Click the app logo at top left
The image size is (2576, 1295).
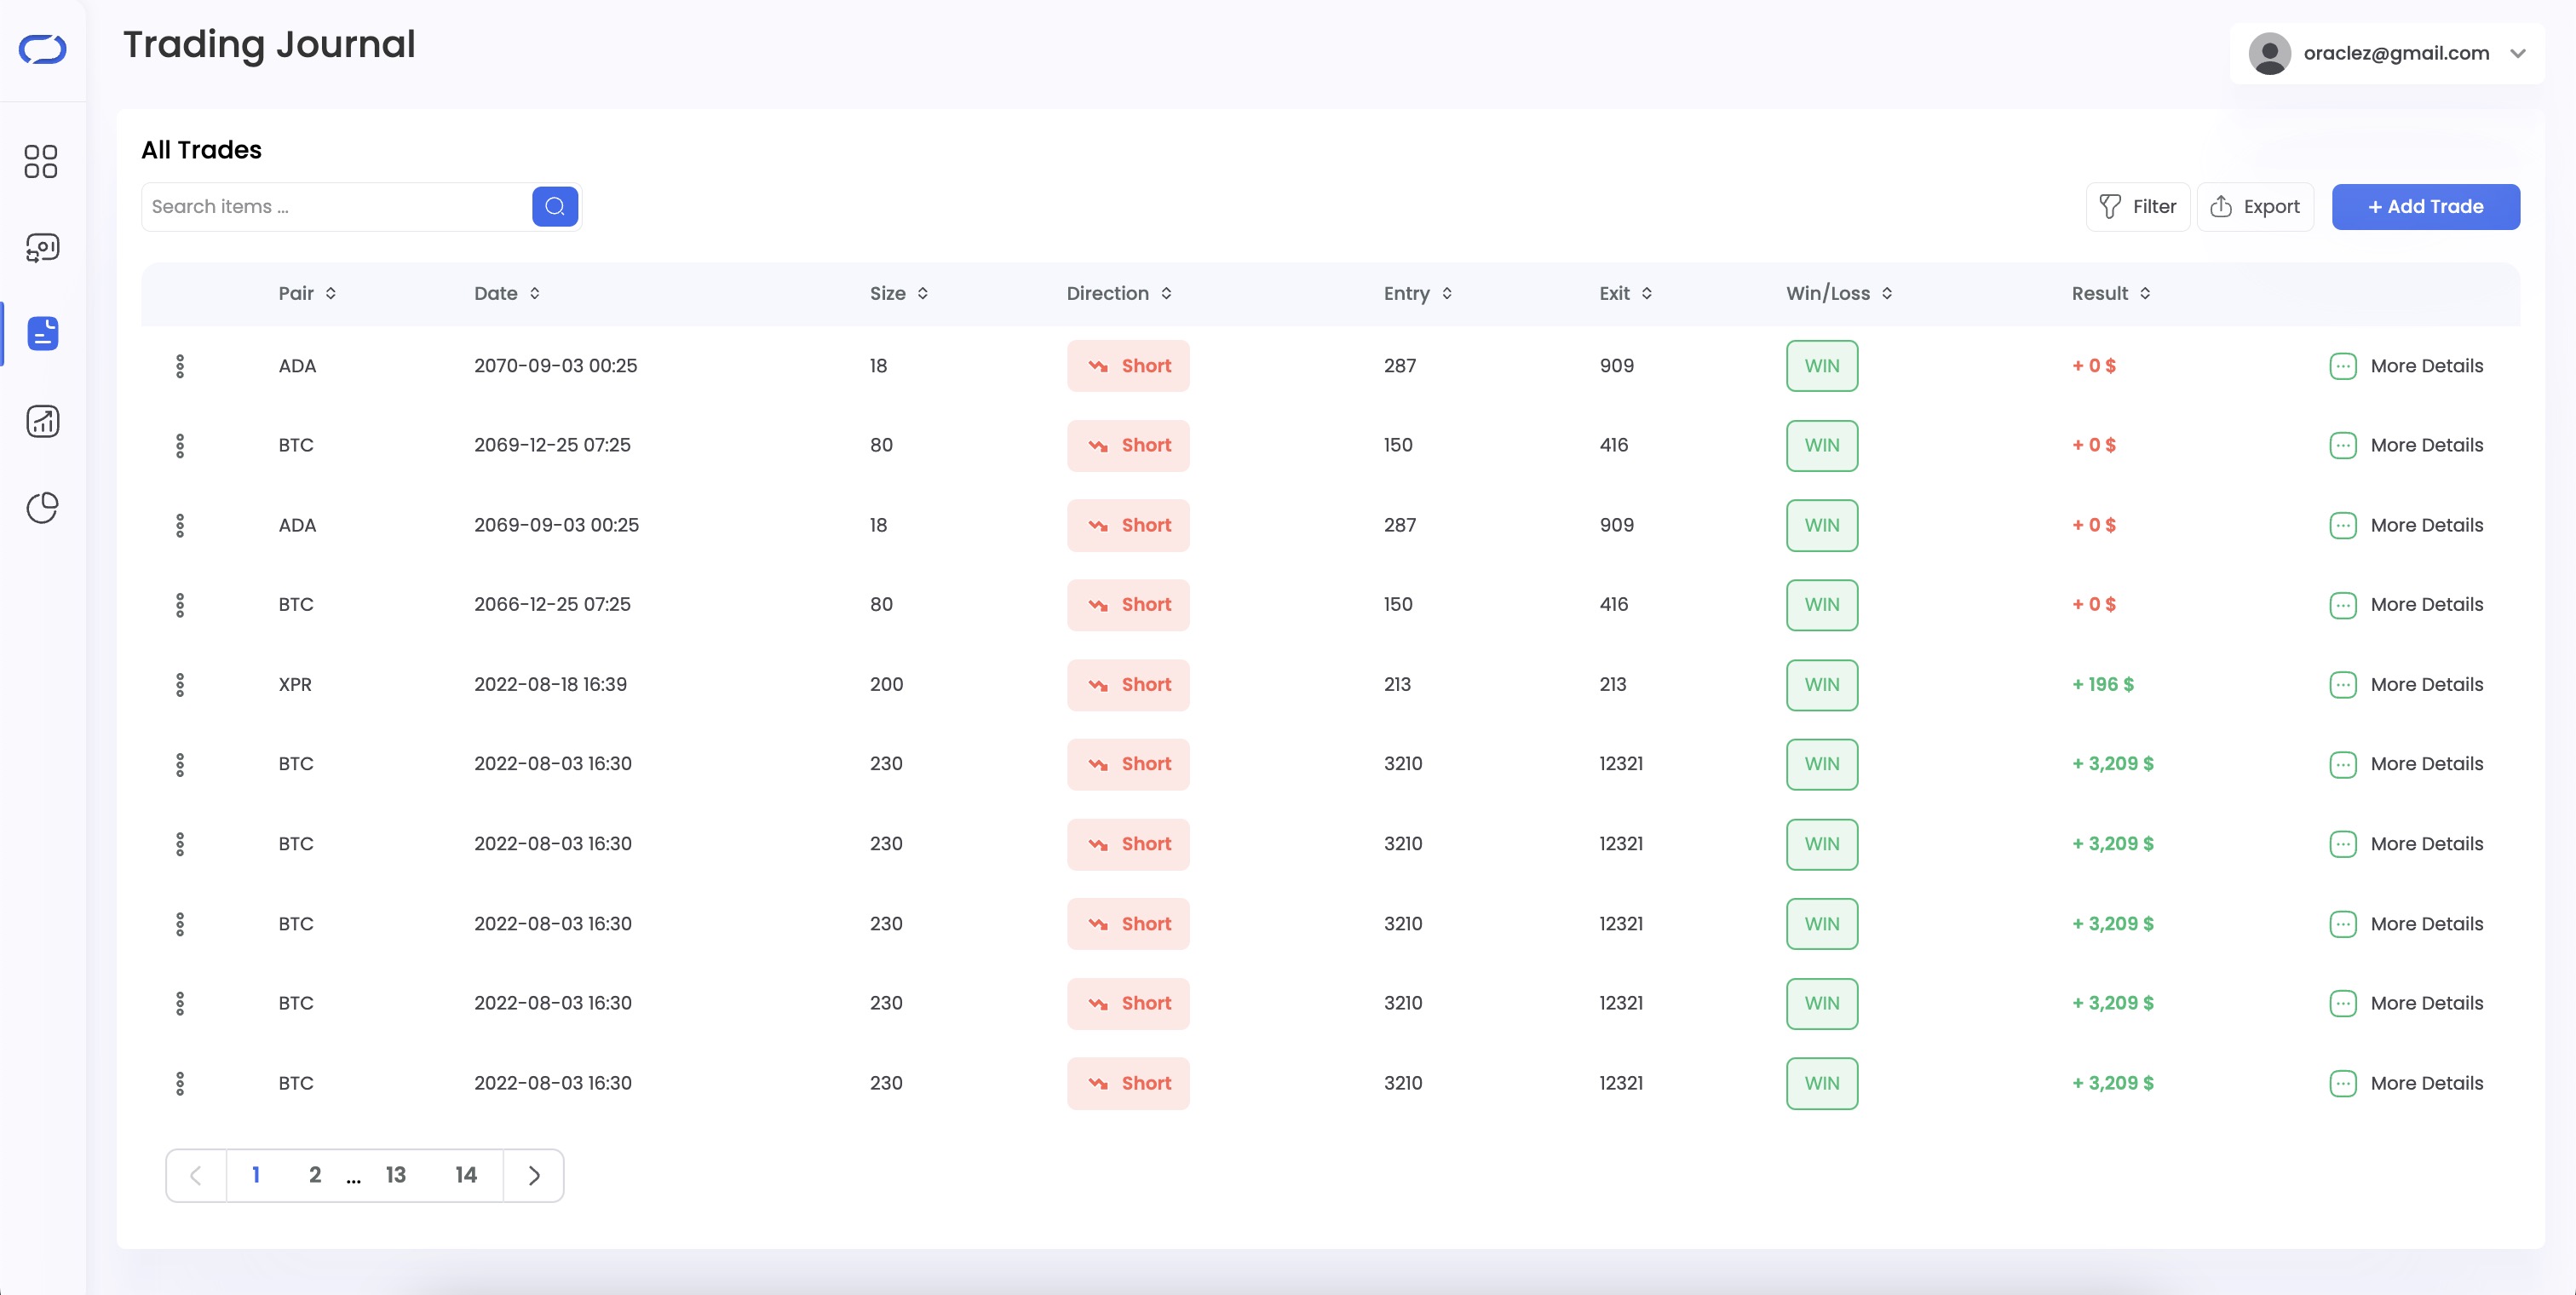pyautogui.click(x=42, y=49)
